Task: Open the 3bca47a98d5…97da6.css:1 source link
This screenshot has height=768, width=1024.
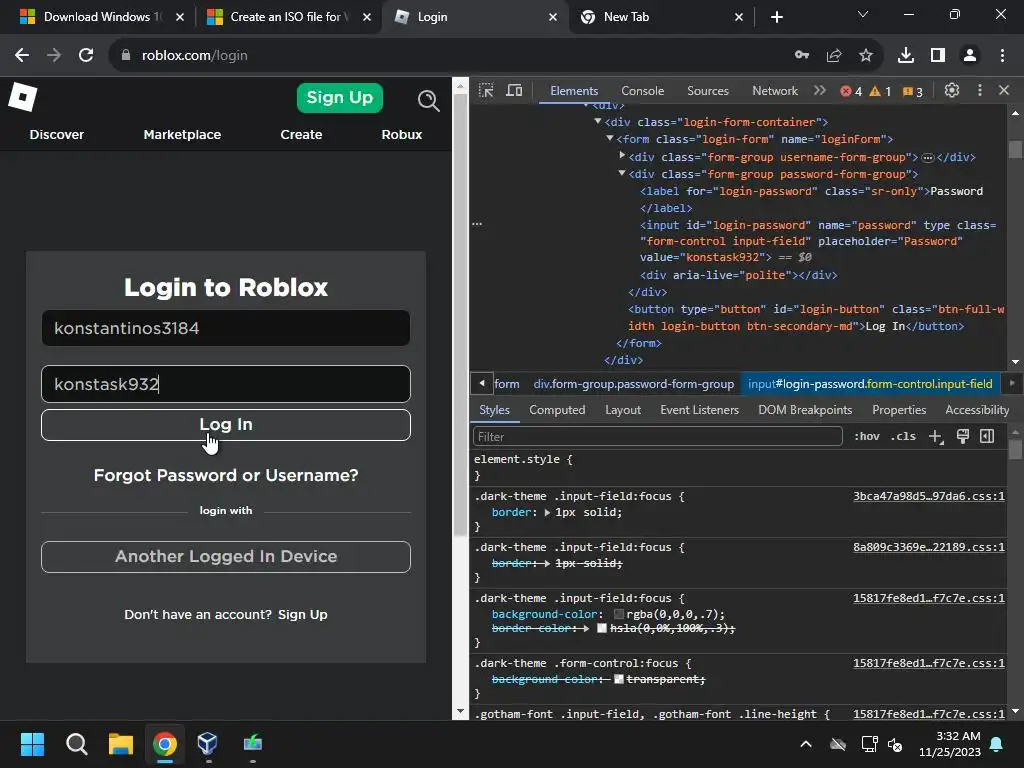Action: click(929, 496)
